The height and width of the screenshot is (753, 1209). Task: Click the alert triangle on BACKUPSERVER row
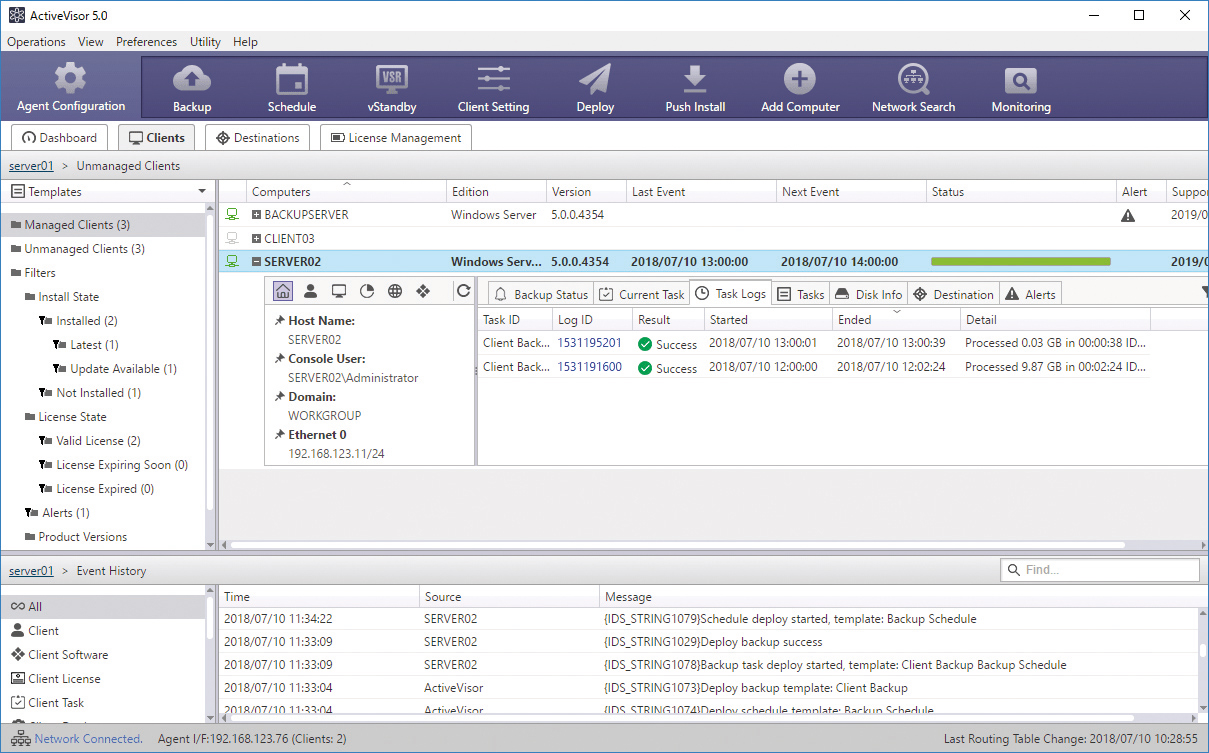(1128, 215)
